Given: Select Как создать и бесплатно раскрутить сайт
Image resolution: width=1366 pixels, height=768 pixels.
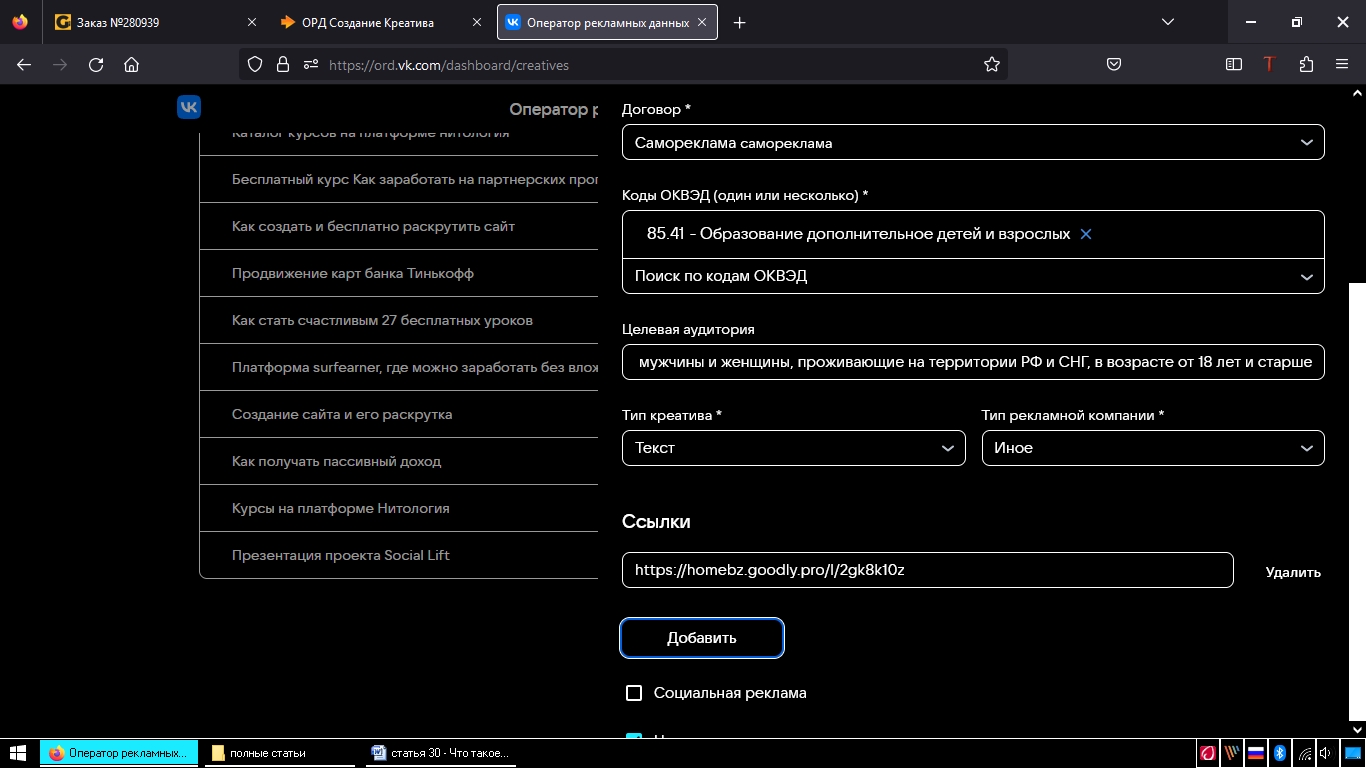Looking at the screenshot, I should coord(399,226).
